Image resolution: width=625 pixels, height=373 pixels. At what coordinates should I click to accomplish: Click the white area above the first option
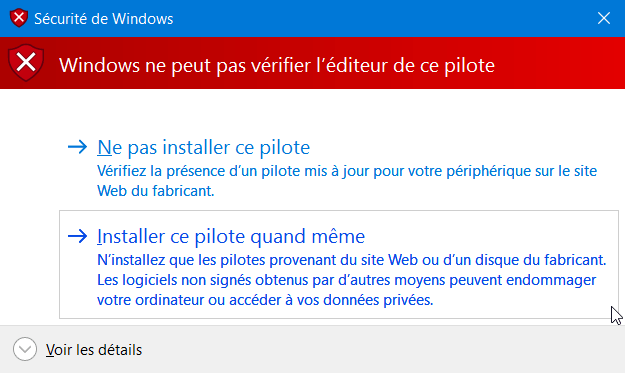pyautogui.click(x=312, y=113)
